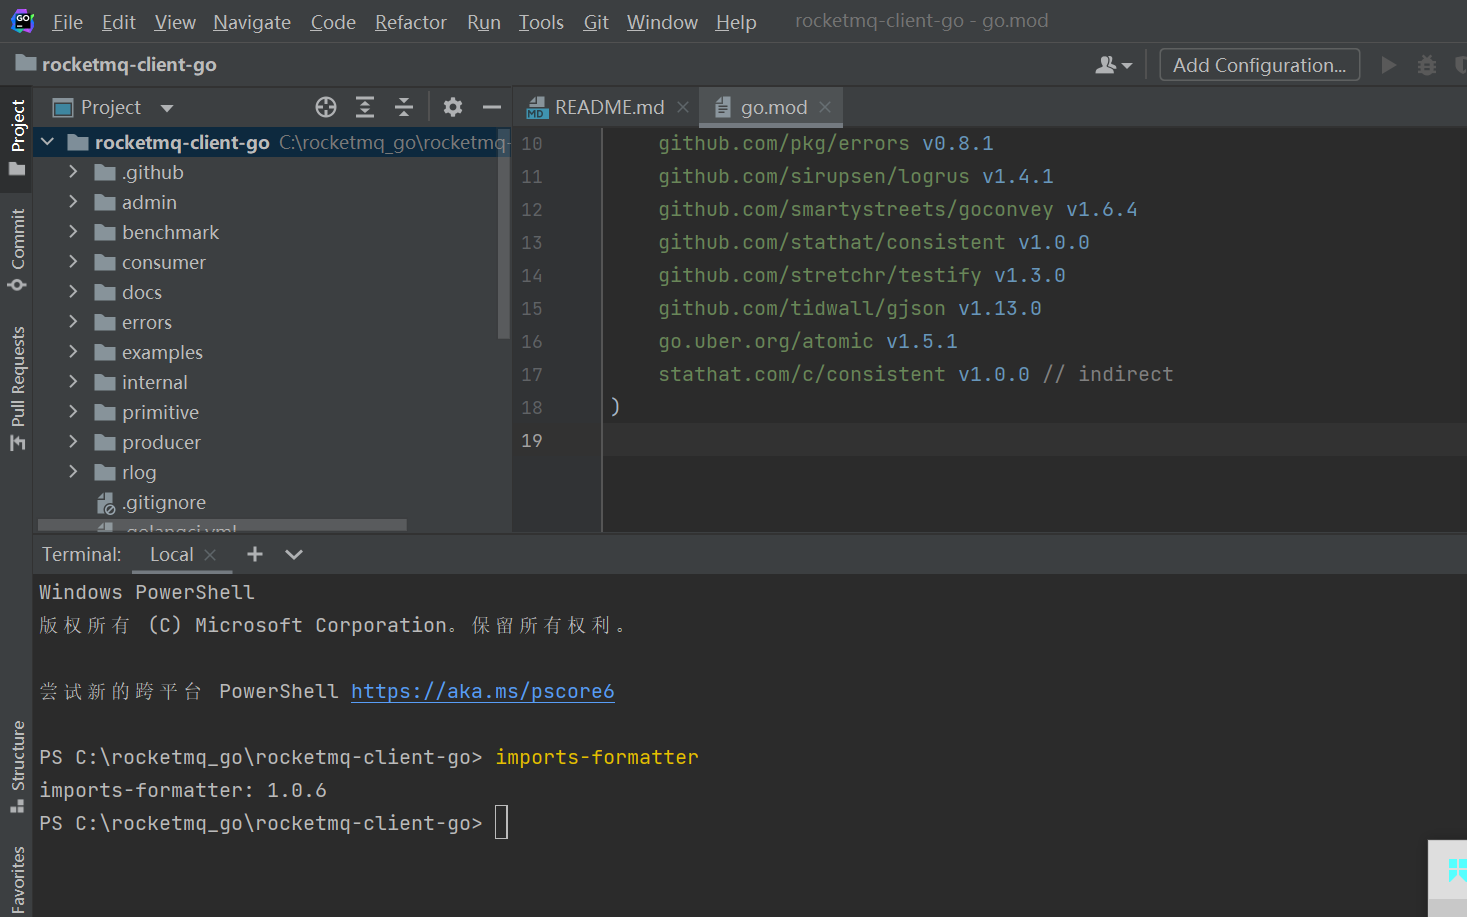Open the aka.ms/pscore6 link
Image resolution: width=1467 pixels, height=917 pixels.
coord(482,691)
